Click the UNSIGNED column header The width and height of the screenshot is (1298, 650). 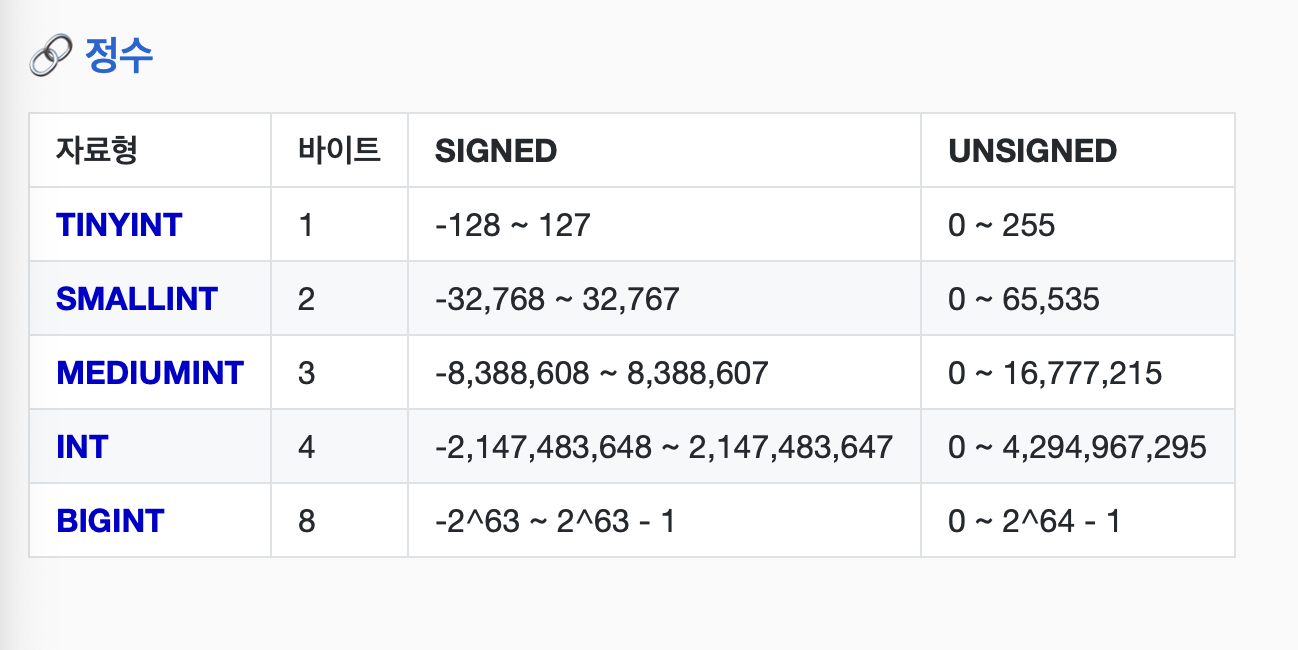tap(1032, 151)
